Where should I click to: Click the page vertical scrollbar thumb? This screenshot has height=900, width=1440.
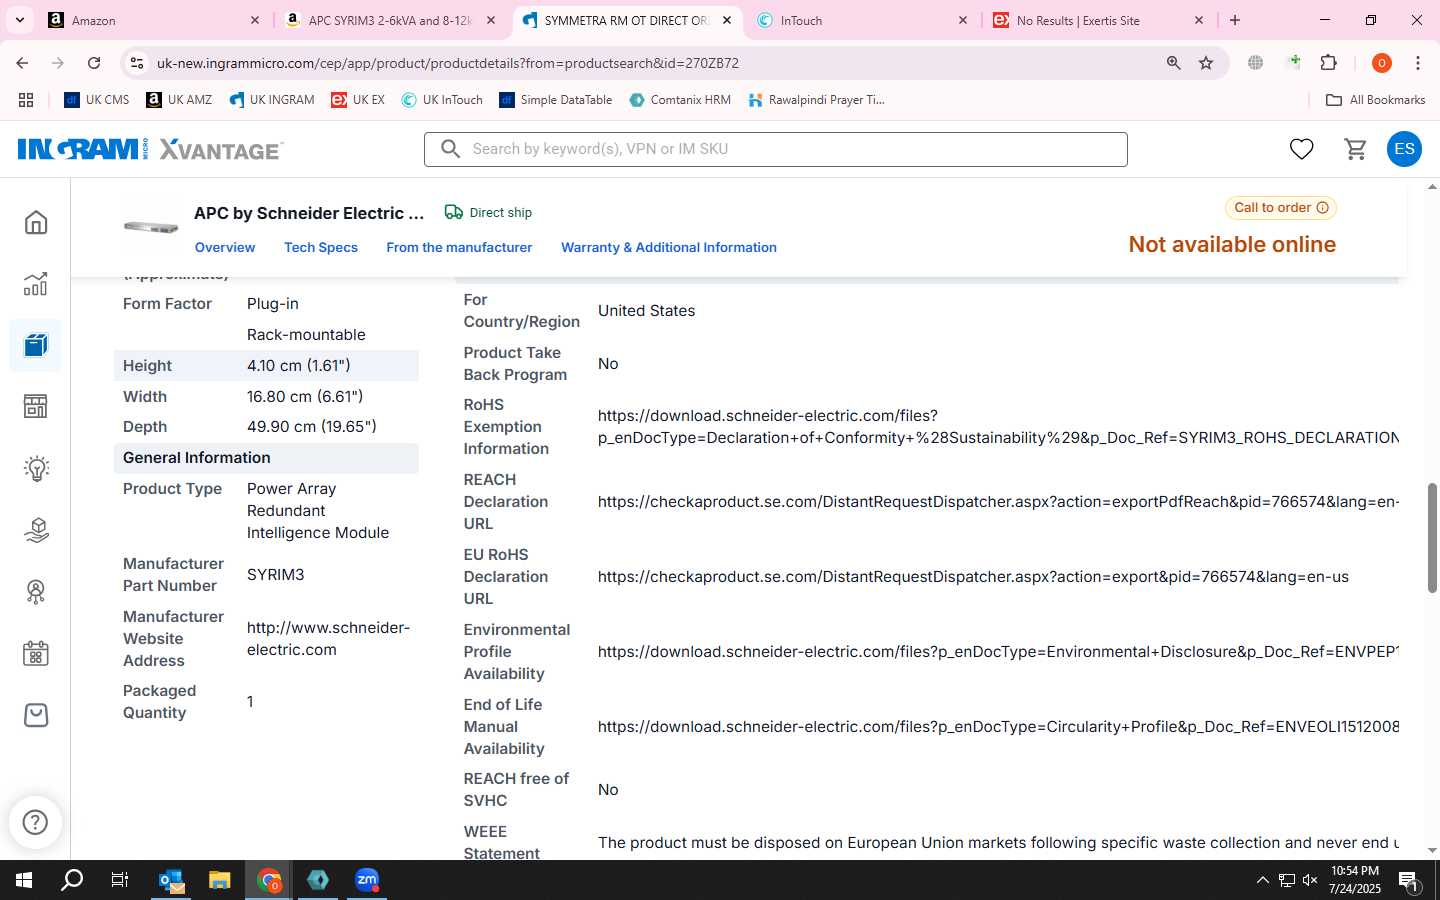point(1432,538)
